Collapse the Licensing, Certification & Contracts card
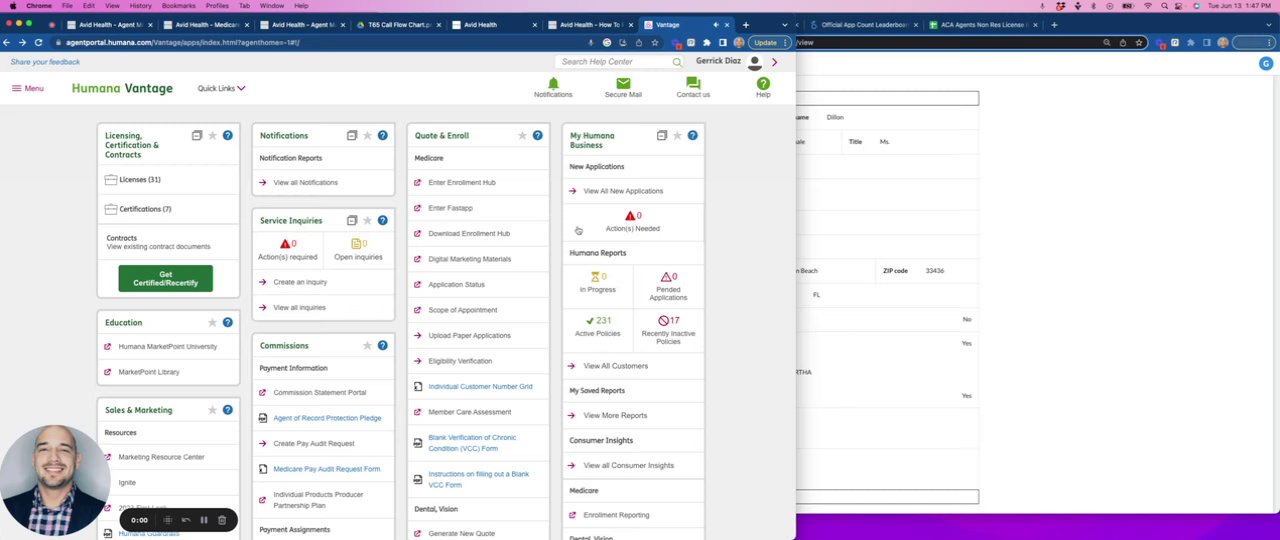 pos(197,135)
